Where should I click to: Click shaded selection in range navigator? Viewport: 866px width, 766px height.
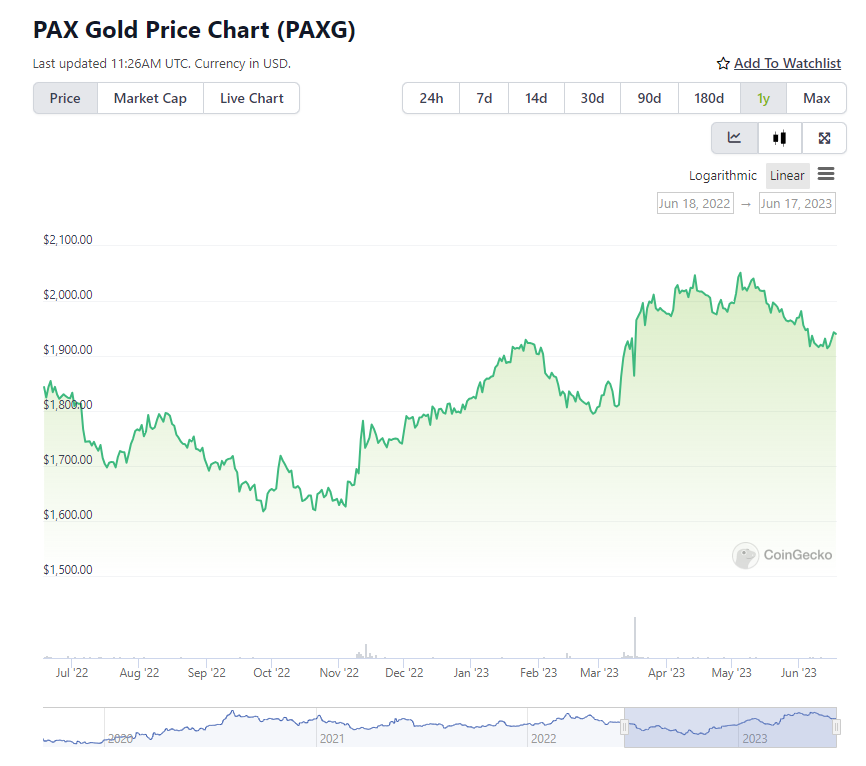click(x=731, y=727)
